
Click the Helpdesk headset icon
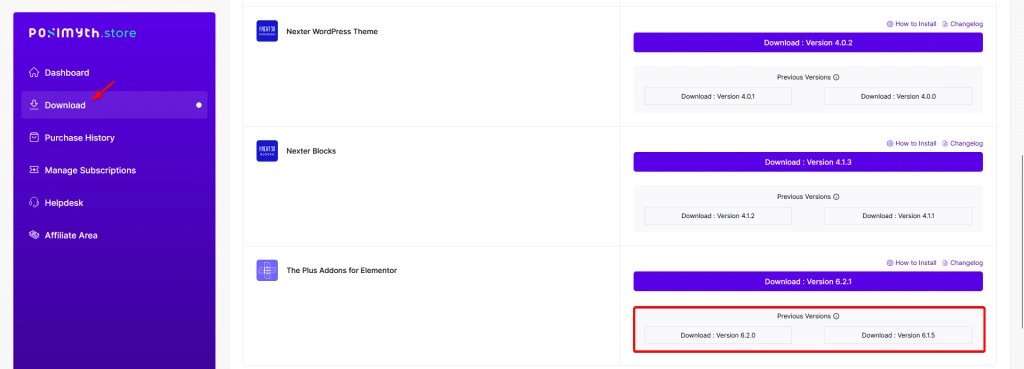pos(34,202)
